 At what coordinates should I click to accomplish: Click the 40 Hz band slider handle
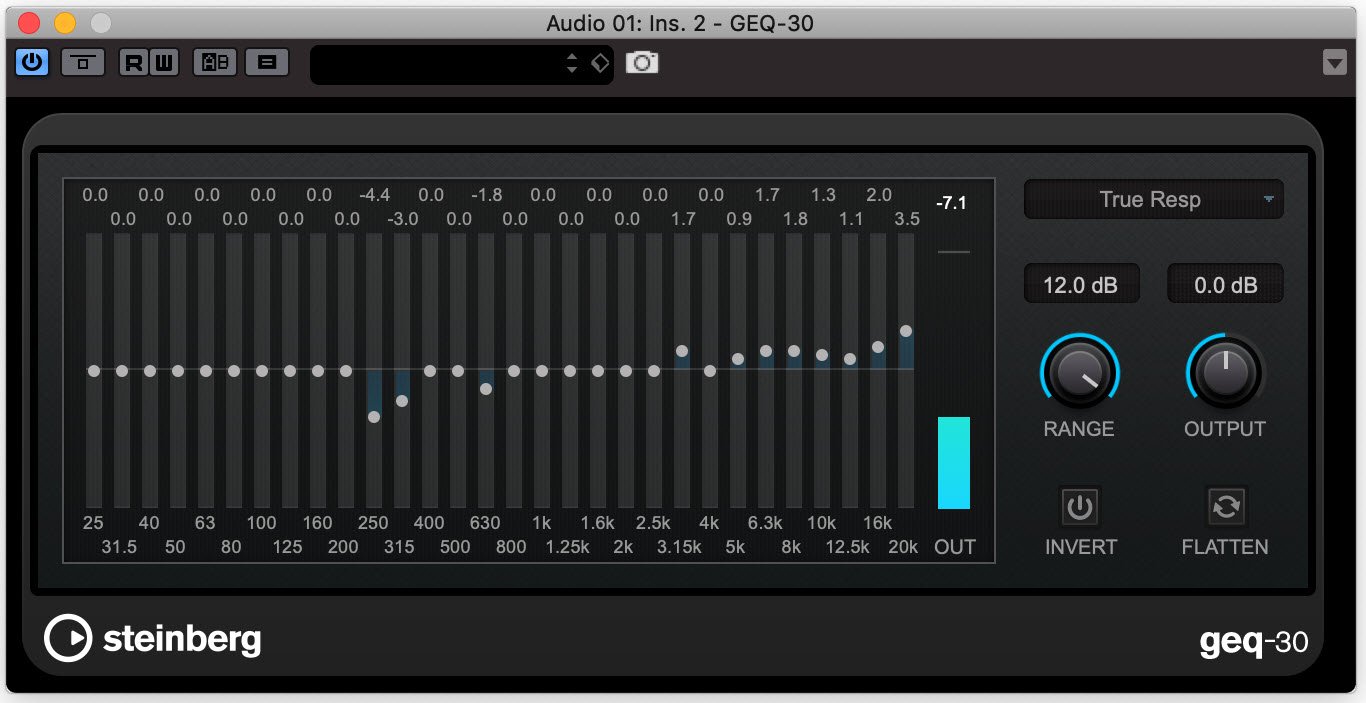coord(150,371)
